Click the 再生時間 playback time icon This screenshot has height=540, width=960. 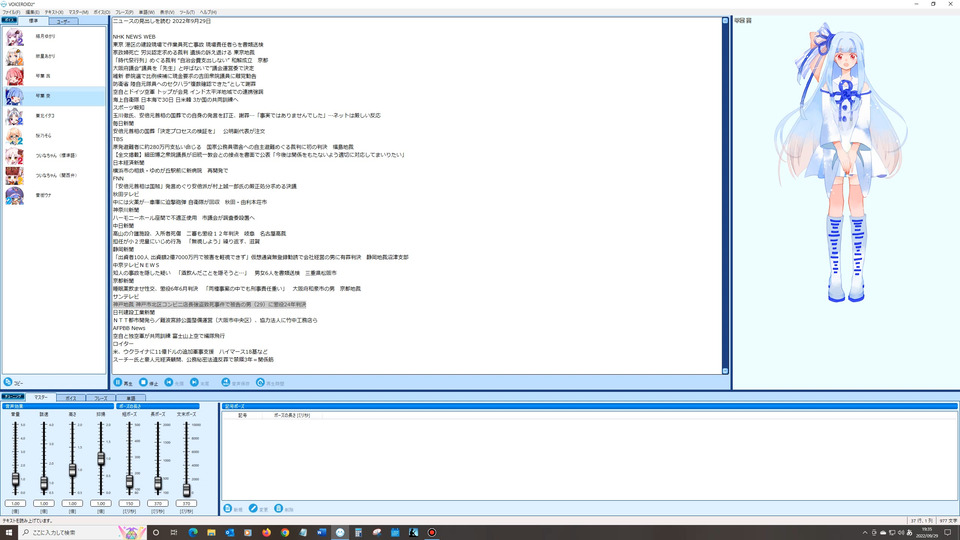[260, 382]
